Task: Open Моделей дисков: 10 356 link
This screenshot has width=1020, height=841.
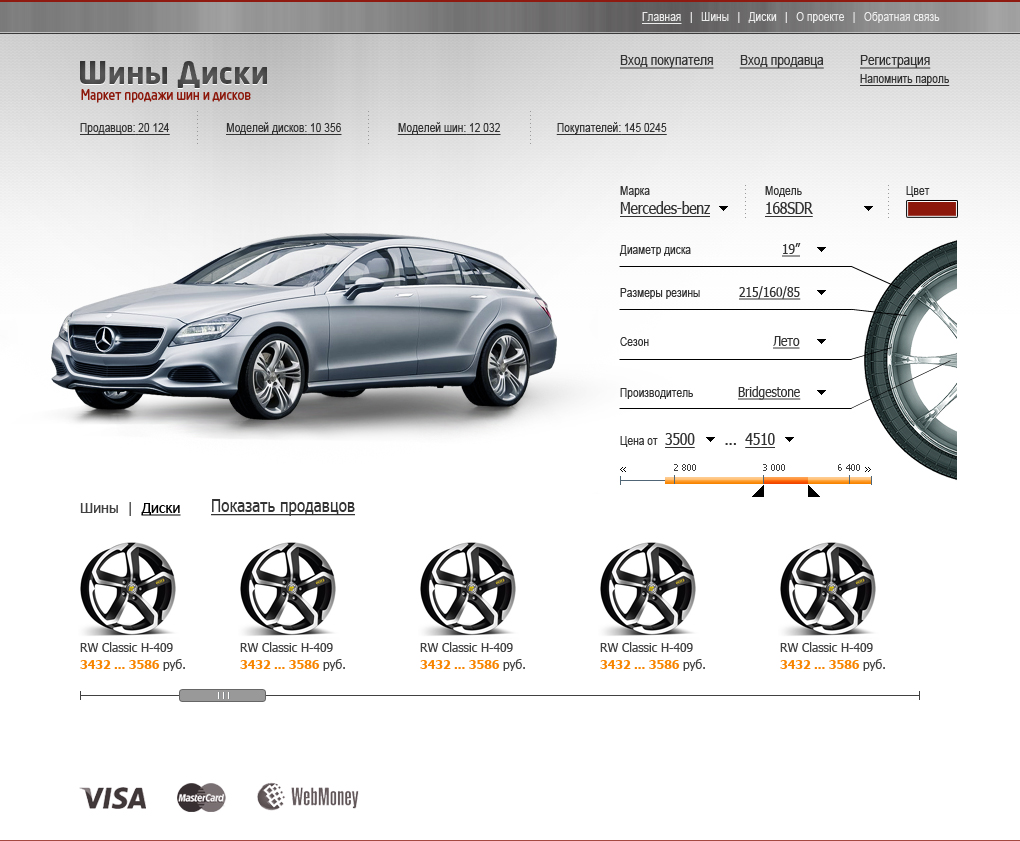Action: 283,127
